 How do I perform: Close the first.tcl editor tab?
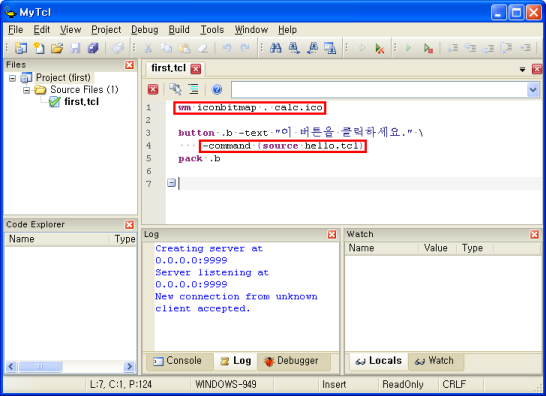point(196,69)
